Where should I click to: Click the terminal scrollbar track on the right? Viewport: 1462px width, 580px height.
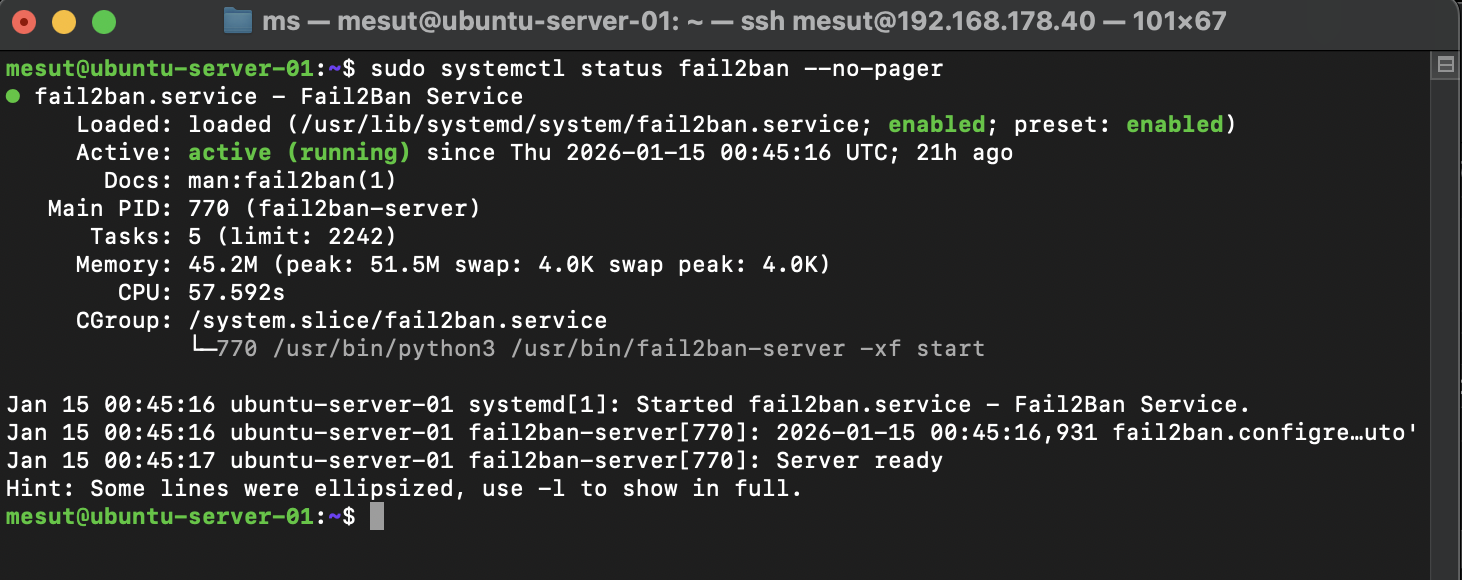click(1444, 300)
